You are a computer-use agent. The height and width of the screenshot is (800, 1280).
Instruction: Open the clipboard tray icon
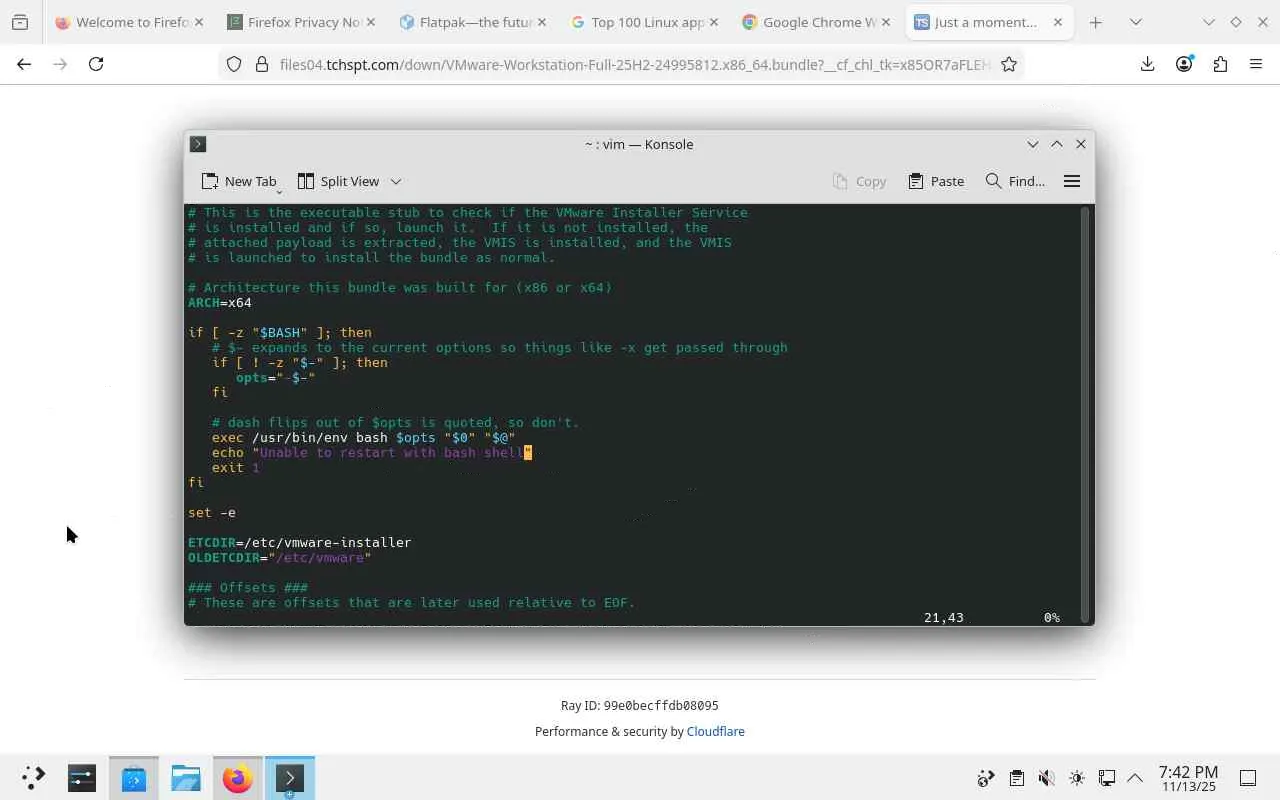click(x=1016, y=778)
